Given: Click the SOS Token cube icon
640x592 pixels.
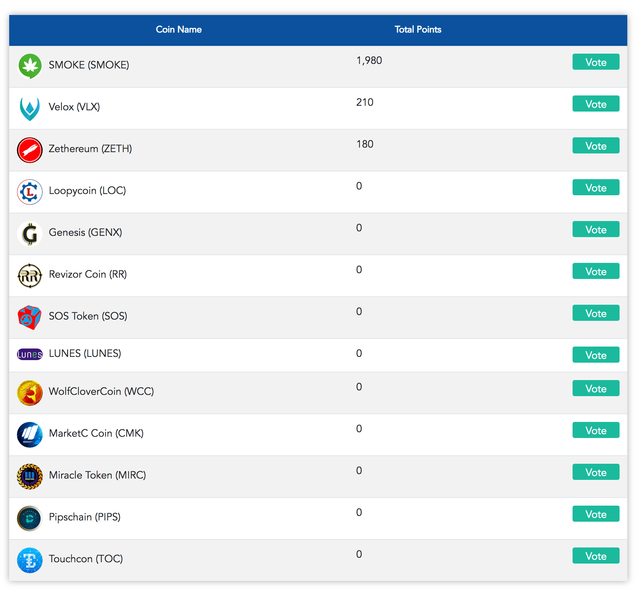Looking at the screenshot, I should point(29,317).
